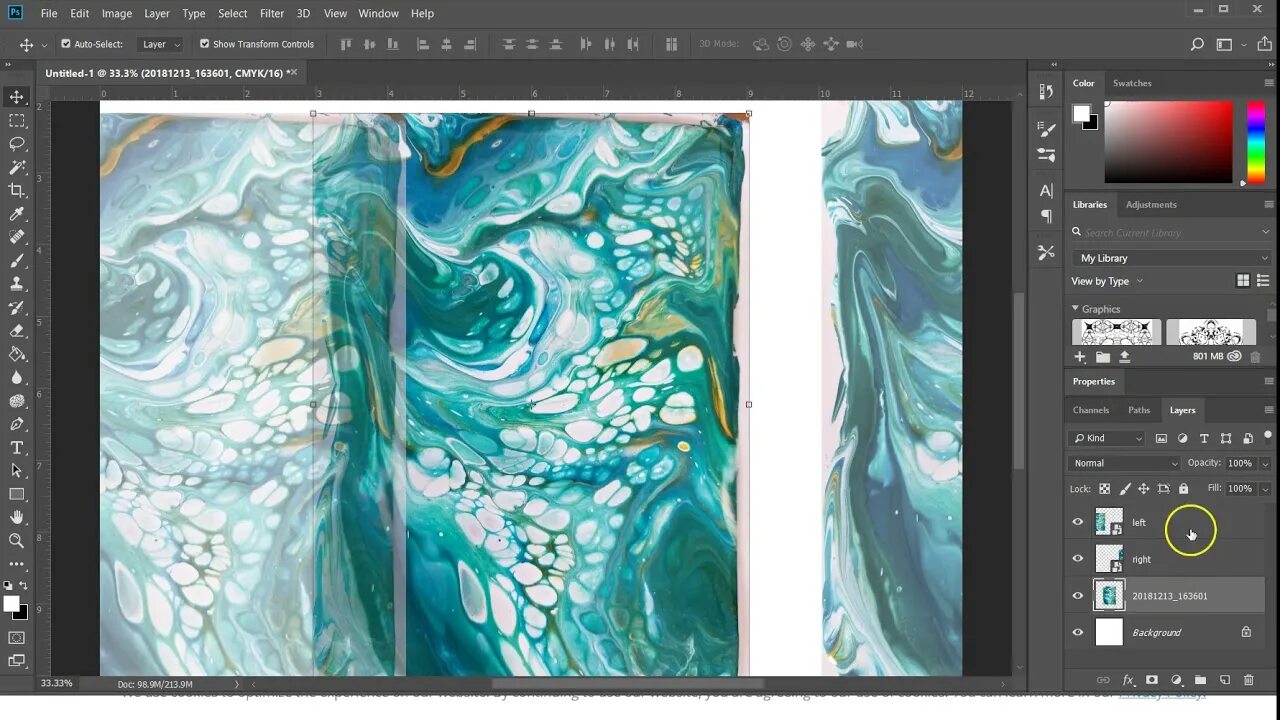Switch to the Swatches tab
1280x720 pixels.
point(1132,83)
